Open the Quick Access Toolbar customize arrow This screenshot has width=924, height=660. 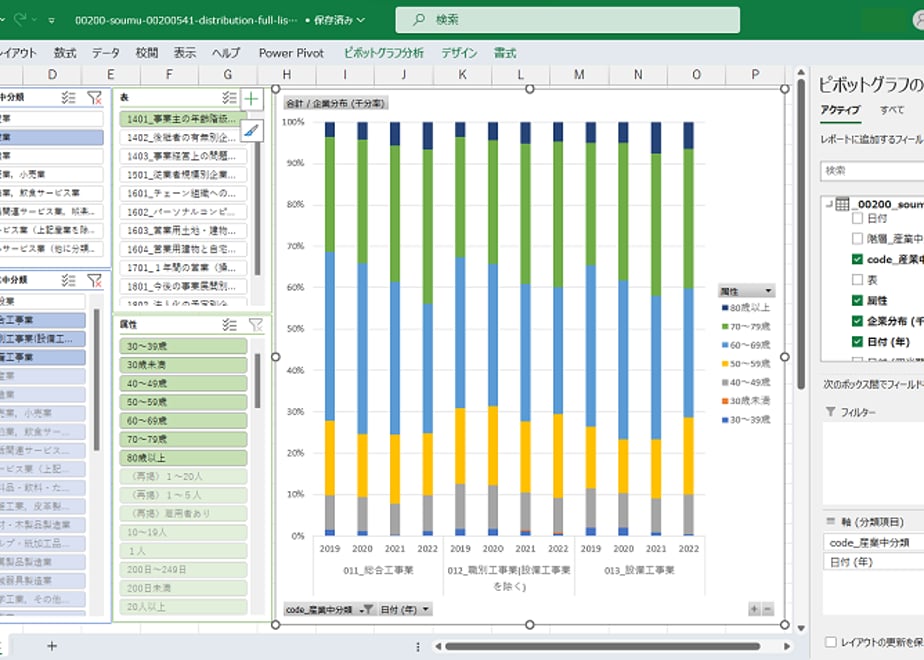tap(52, 20)
